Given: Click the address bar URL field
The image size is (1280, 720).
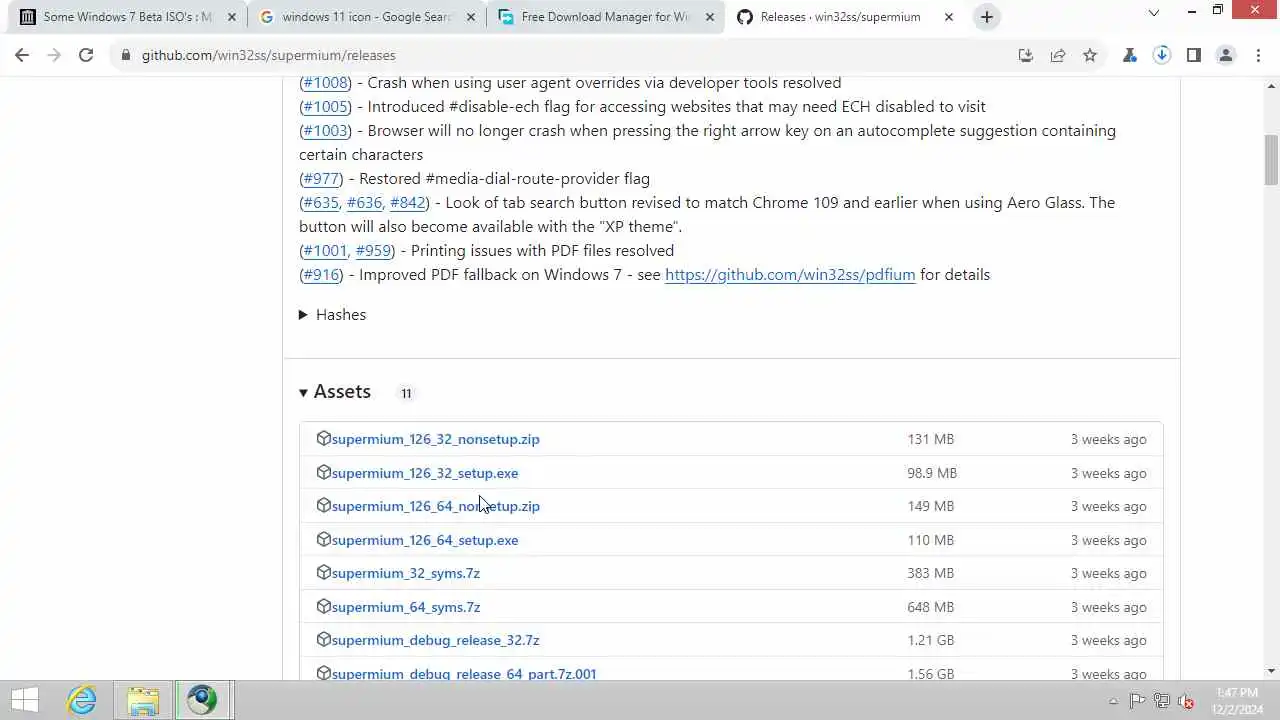Looking at the screenshot, I should tap(560, 56).
